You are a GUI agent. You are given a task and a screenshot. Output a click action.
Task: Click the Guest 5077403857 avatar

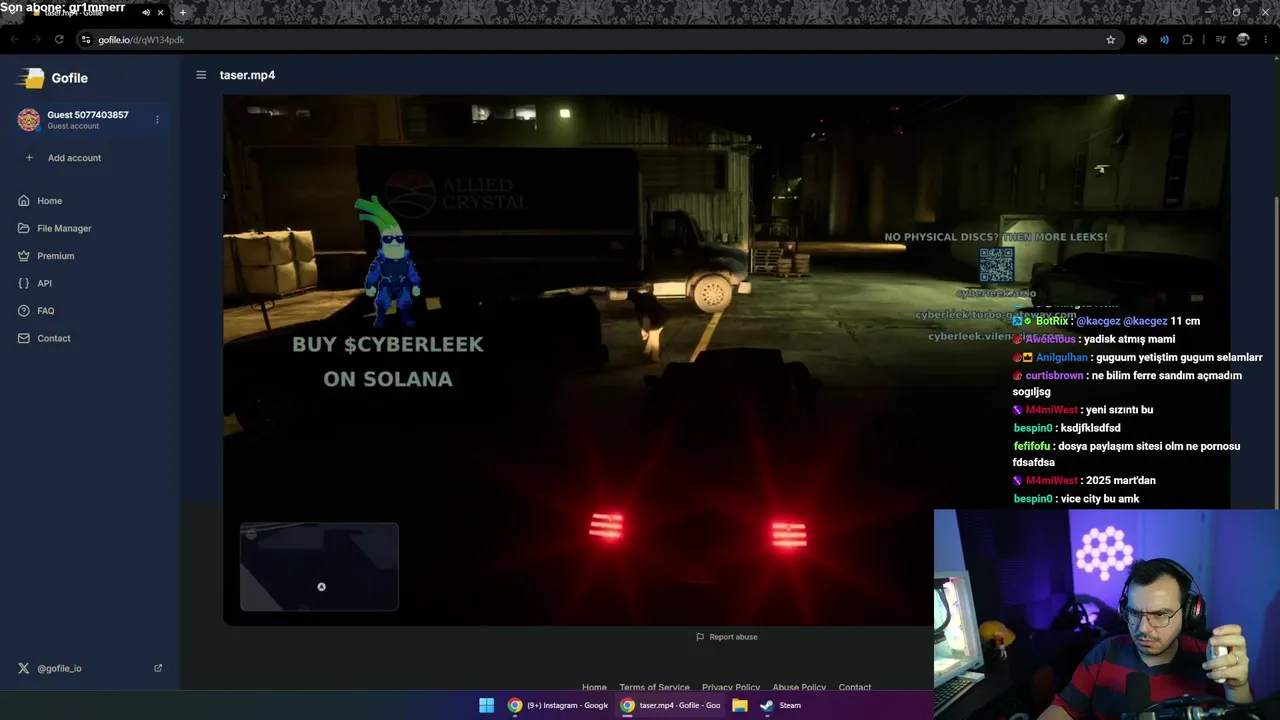[29, 120]
